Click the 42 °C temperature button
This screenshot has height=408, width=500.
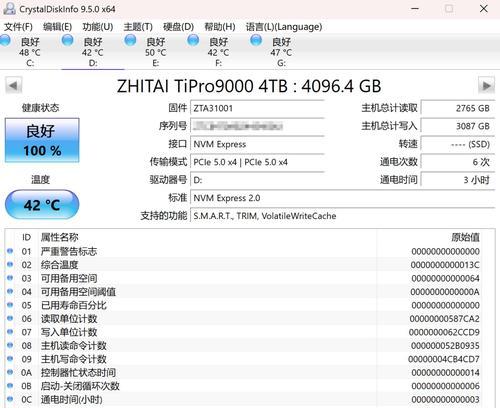coord(42,205)
